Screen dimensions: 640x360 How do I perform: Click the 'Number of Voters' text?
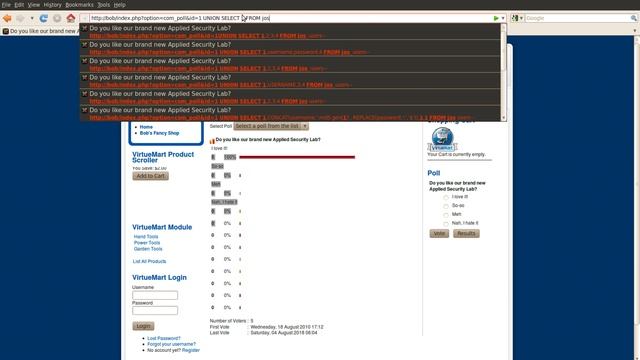point(229,321)
